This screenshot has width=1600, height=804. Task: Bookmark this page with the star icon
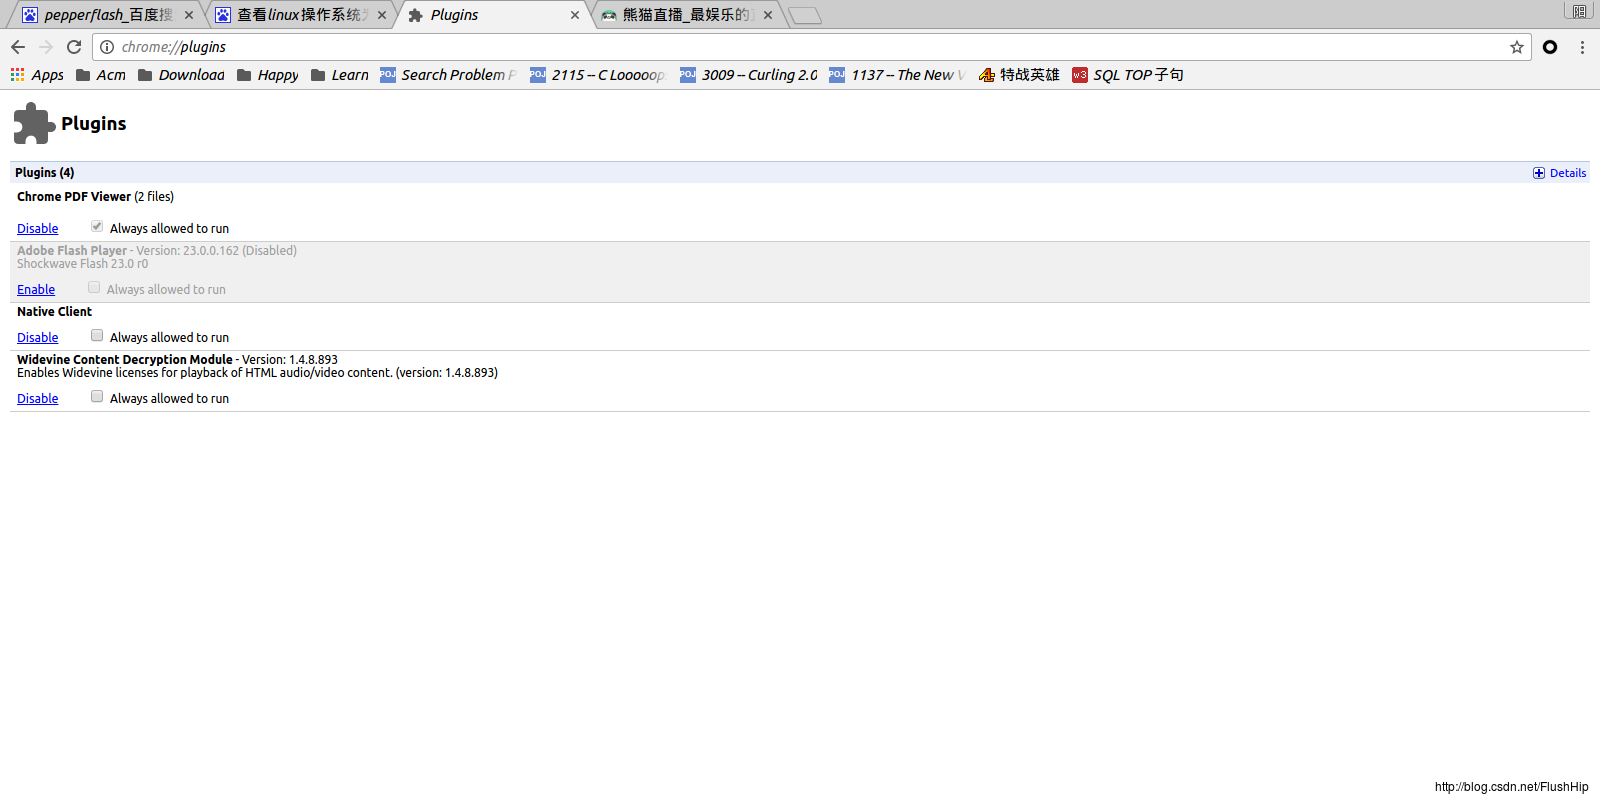tap(1516, 47)
